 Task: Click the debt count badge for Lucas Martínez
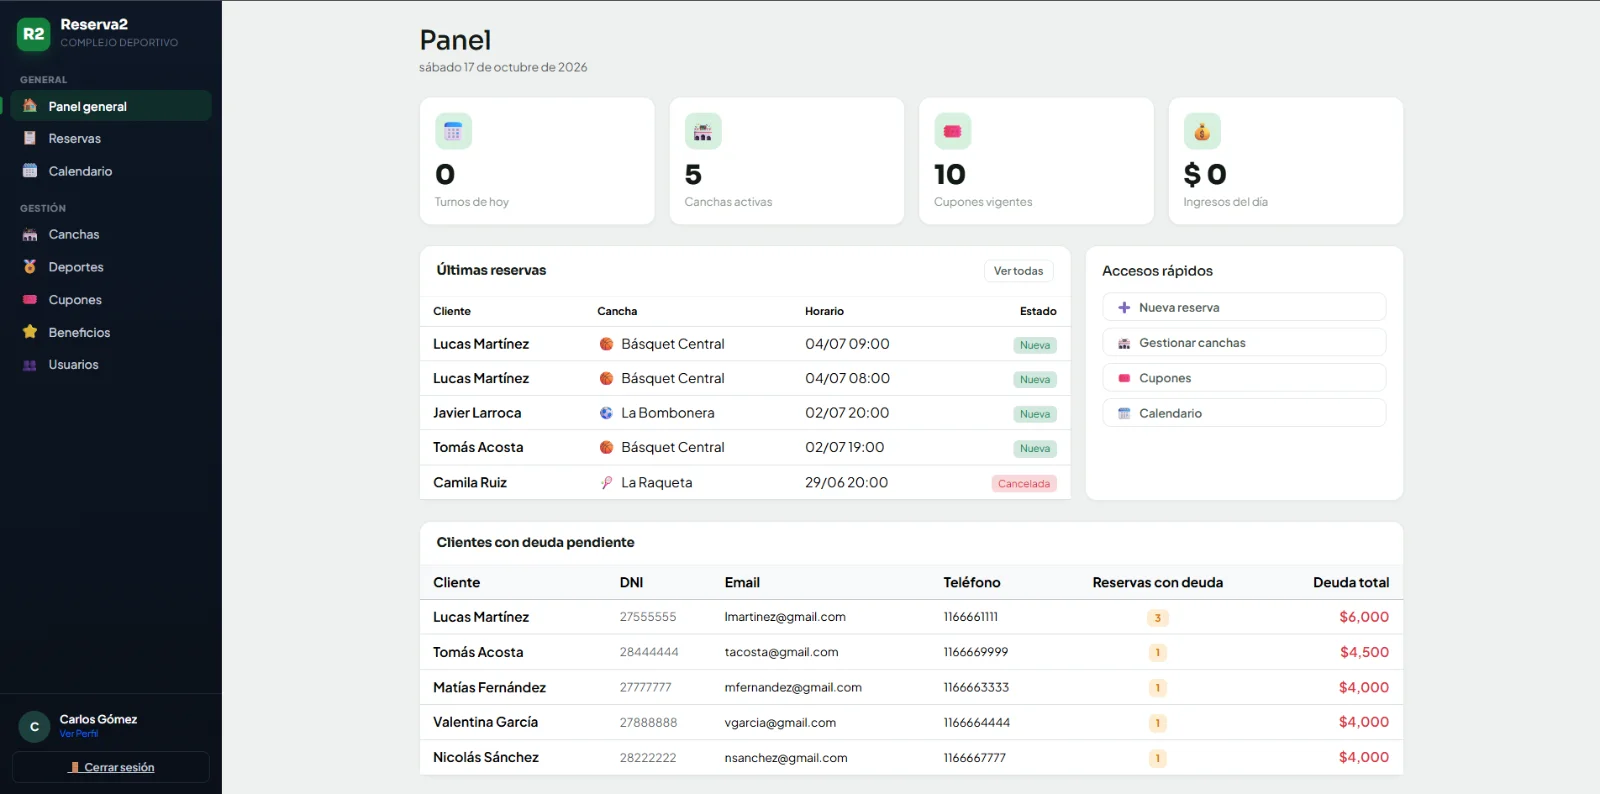tap(1158, 618)
